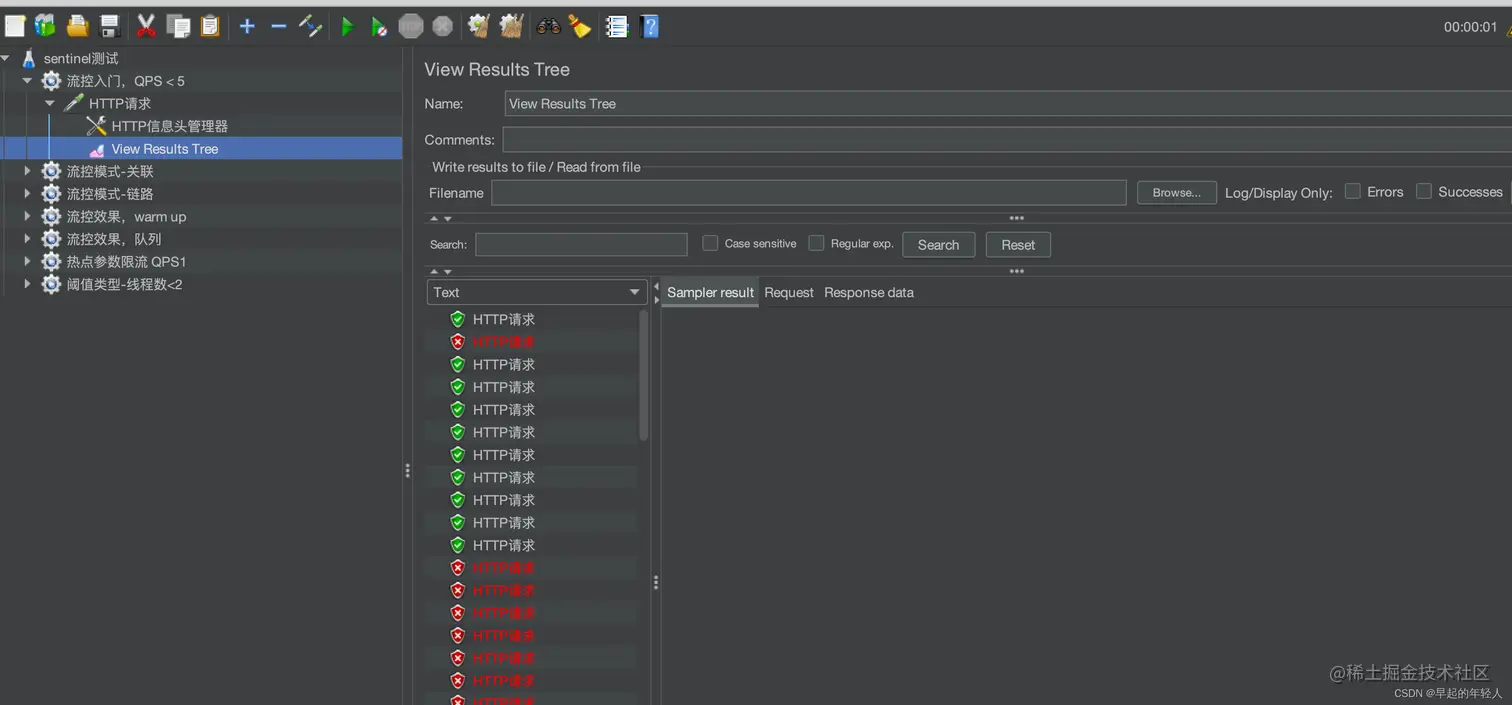Toggle enable/disable of the selected element
This screenshot has height=705, width=1512.
[x=310, y=27]
